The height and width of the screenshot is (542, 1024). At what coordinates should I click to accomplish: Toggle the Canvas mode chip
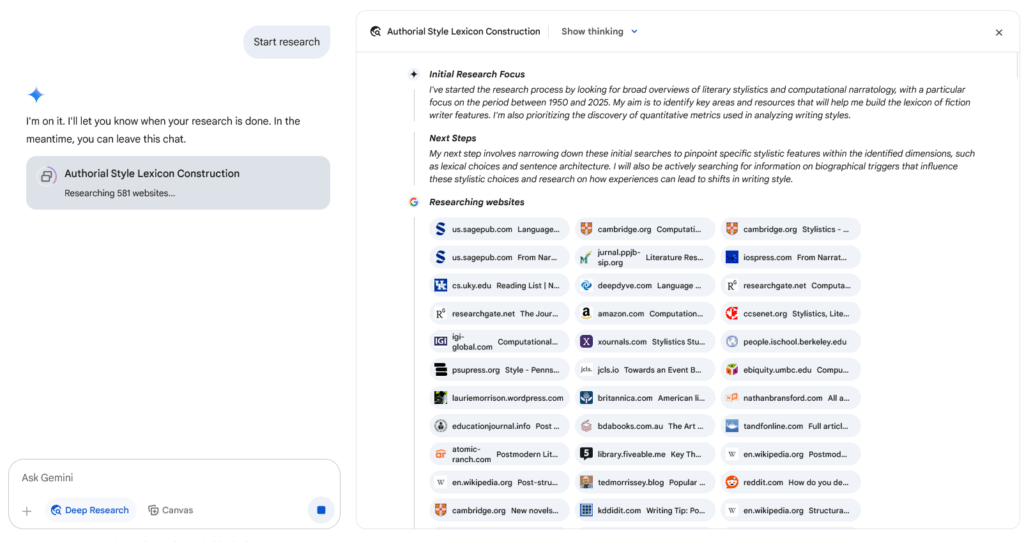point(170,510)
